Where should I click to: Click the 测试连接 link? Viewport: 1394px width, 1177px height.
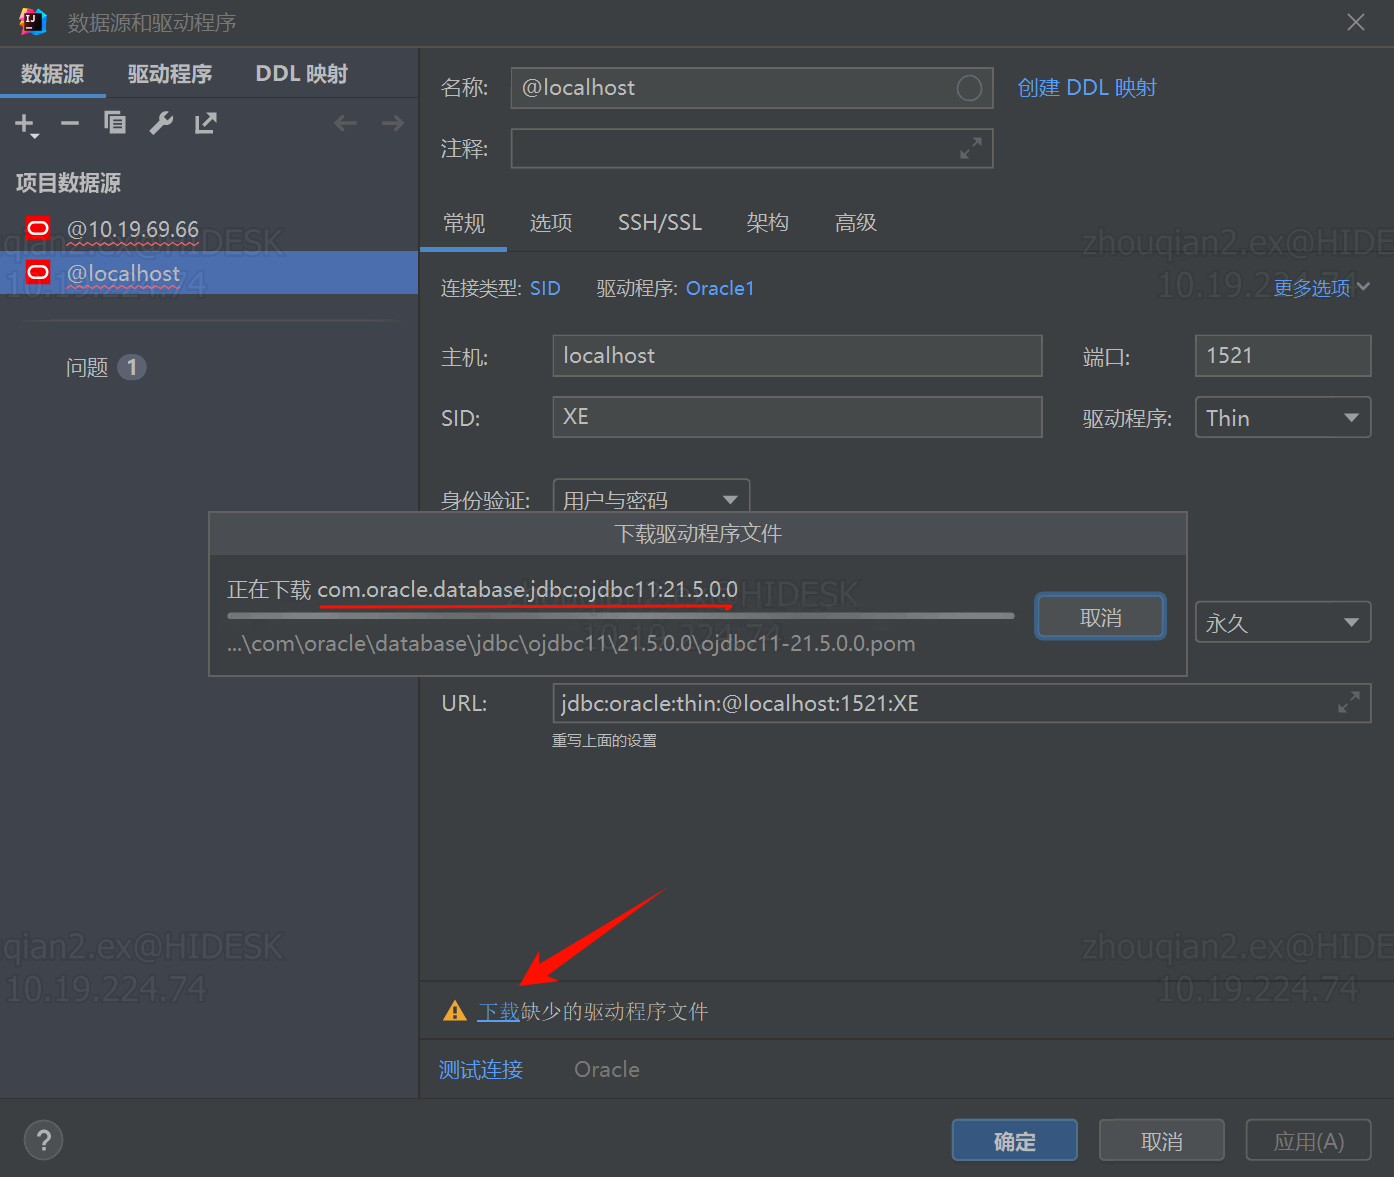481,1070
